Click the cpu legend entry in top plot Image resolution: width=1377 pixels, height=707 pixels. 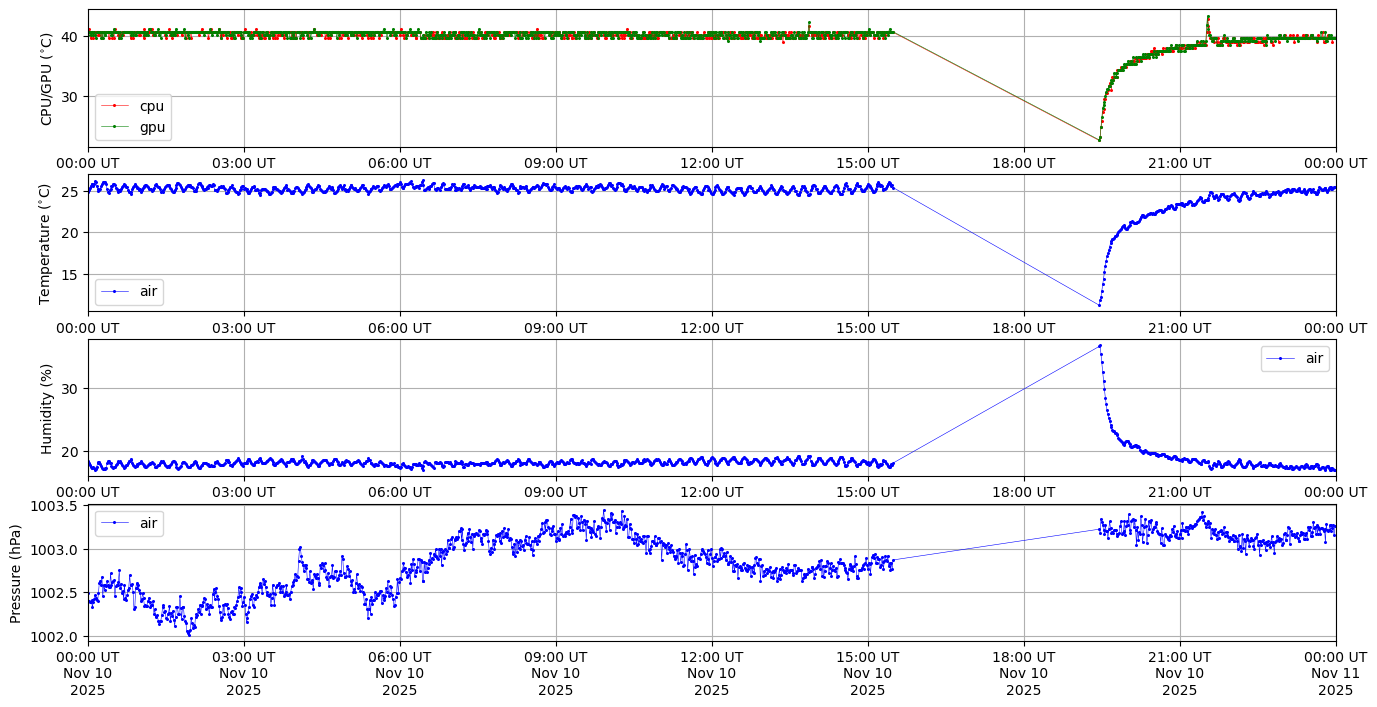151,106
